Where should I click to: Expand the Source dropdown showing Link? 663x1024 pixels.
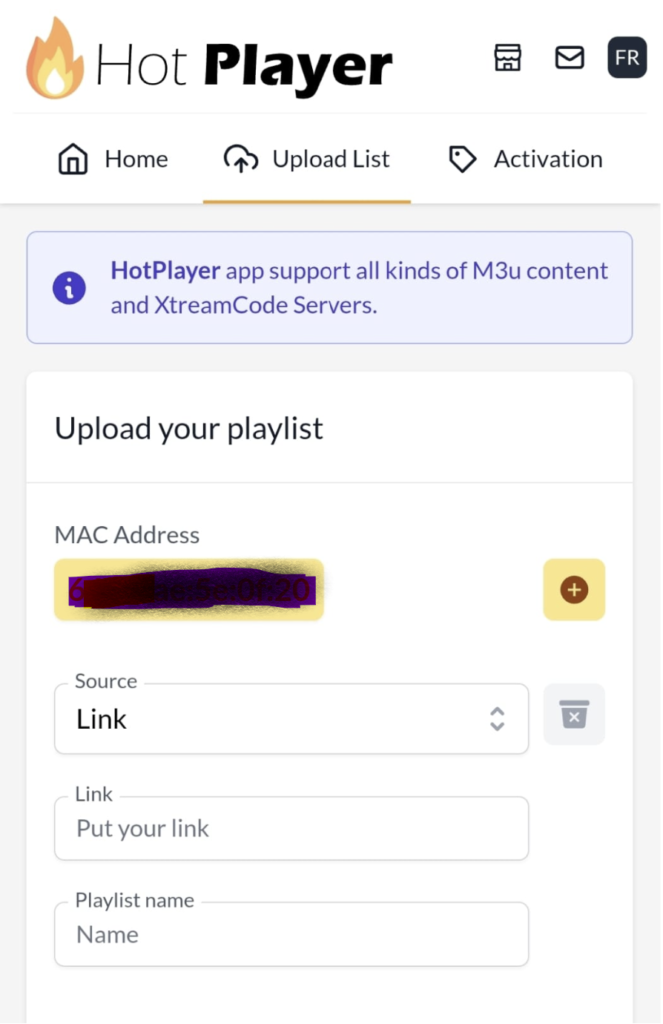(291, 719)
